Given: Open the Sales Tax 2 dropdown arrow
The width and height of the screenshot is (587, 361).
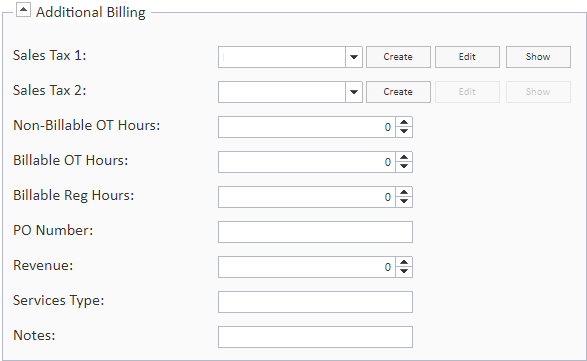Looking at the screenshot, I should tap(354, 92).
